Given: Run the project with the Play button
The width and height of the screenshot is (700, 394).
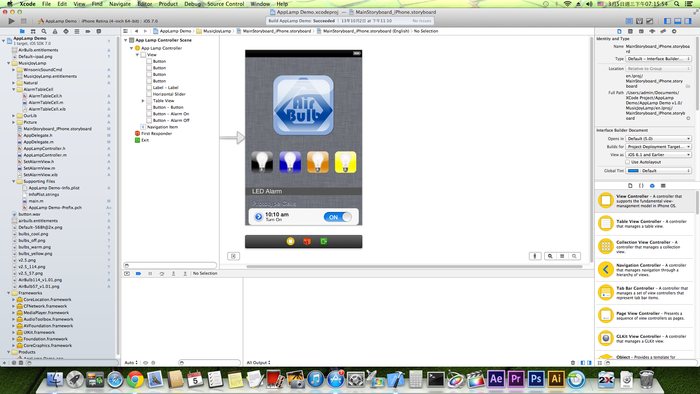Looking at the screenshot, I should pyautogui.click(x=11, y=21).
